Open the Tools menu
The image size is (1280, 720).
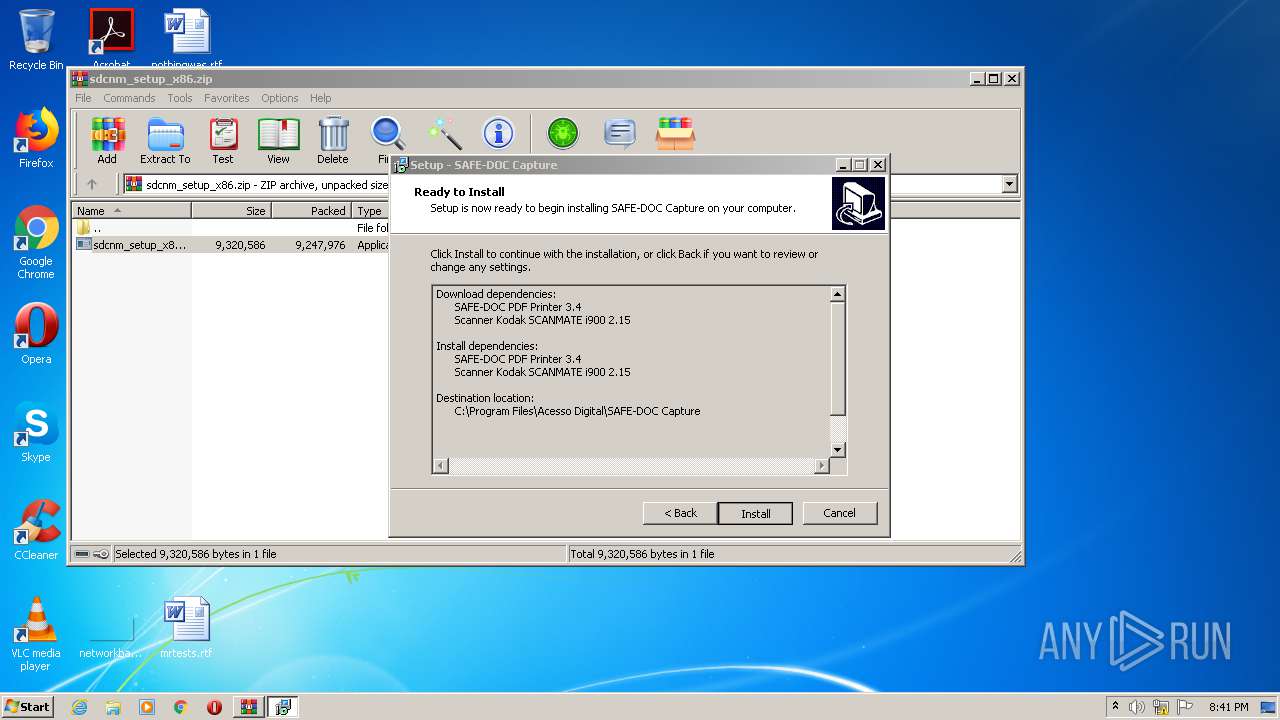180,98
